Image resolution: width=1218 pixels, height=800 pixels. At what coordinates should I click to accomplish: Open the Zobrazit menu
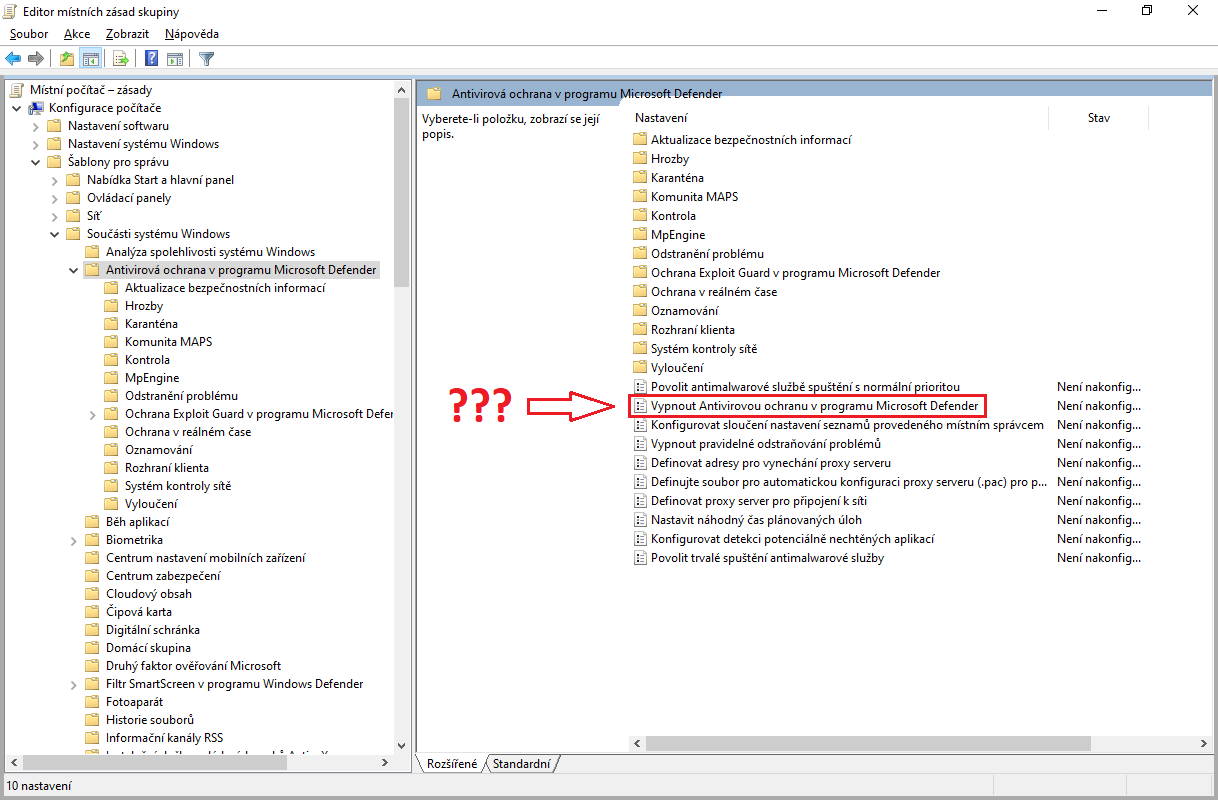(x=129, y=34)
